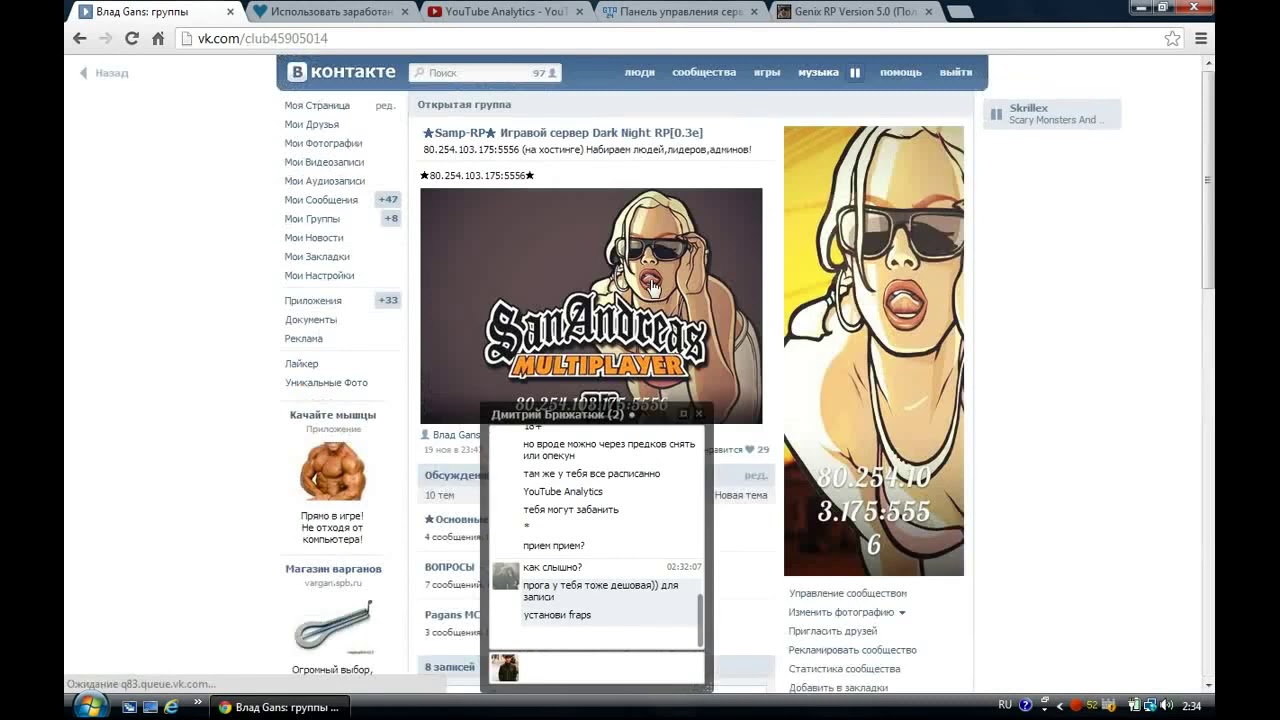Click the tray icon with warning badge
The width and height of the screenshot is (1280, 720).
coord(1107,705)
